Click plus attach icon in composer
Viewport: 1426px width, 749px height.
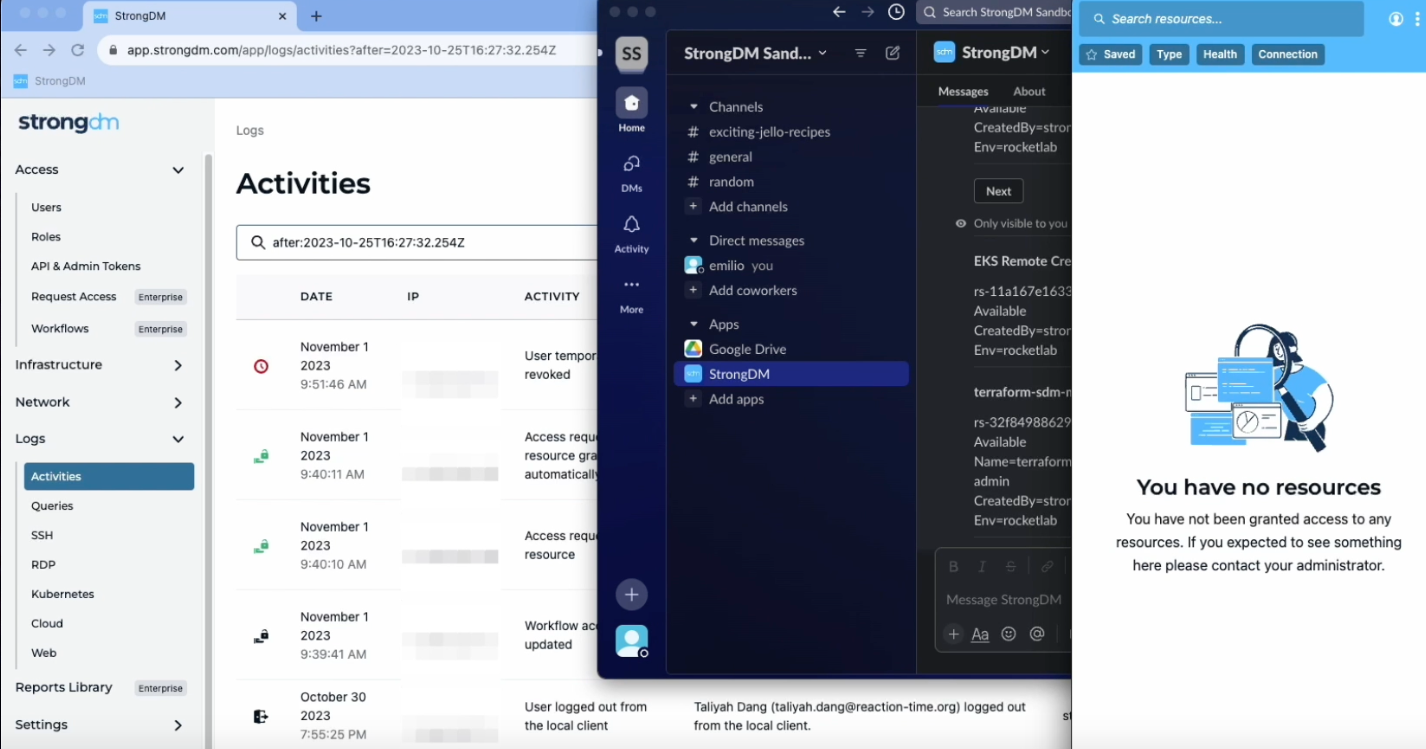point(953,634)
